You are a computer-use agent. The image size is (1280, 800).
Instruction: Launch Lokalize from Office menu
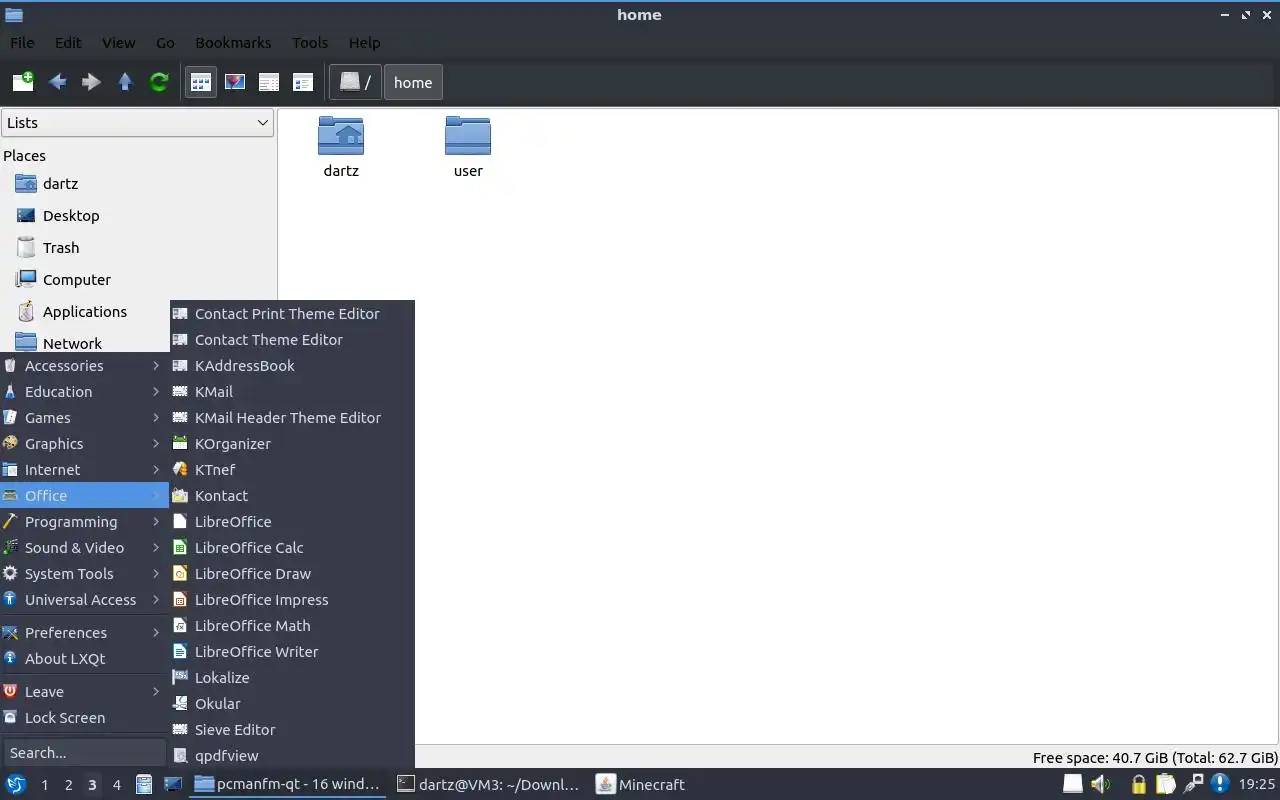click(292, 678)
